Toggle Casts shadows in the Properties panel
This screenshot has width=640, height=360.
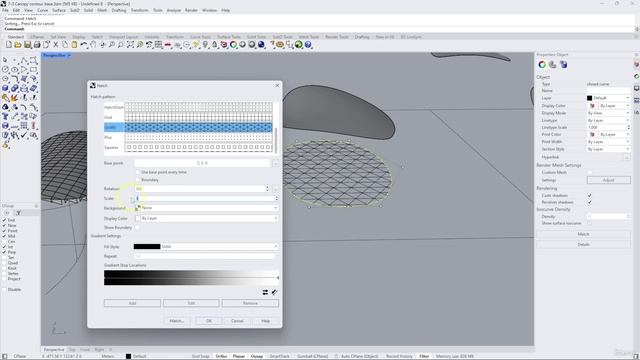click(589, 196)
